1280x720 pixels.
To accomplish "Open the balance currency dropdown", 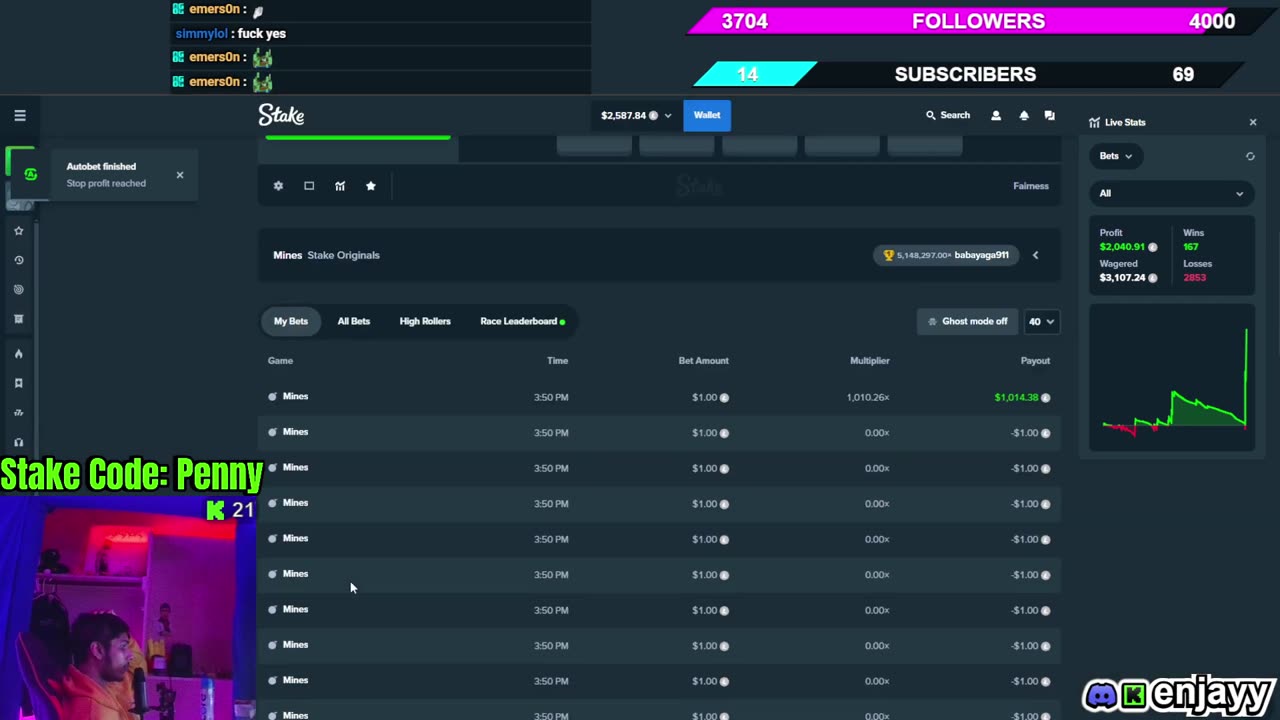I will 636,115.
